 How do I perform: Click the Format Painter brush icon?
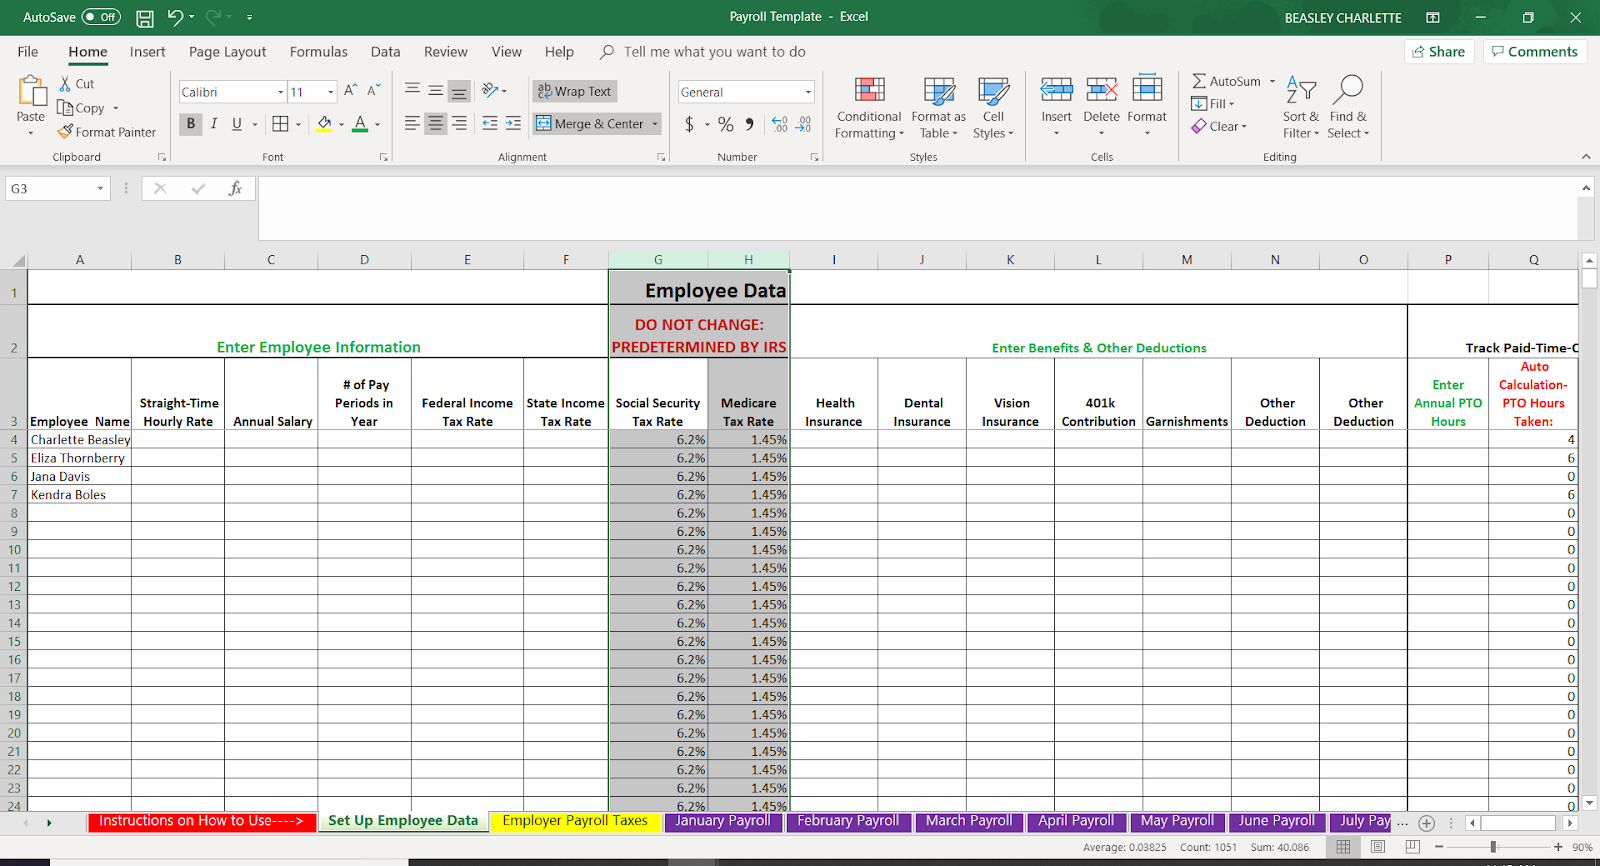66,132
